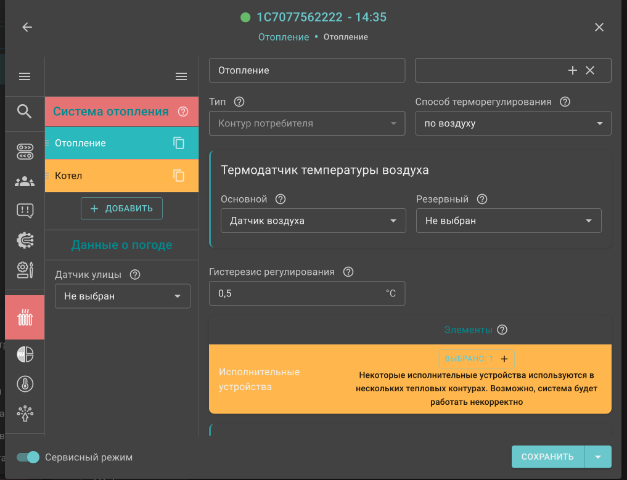This screenshot has height=480, width=627.
Task: Click the thermometer icon in the sidebar
Action: (x=25, y=383)
